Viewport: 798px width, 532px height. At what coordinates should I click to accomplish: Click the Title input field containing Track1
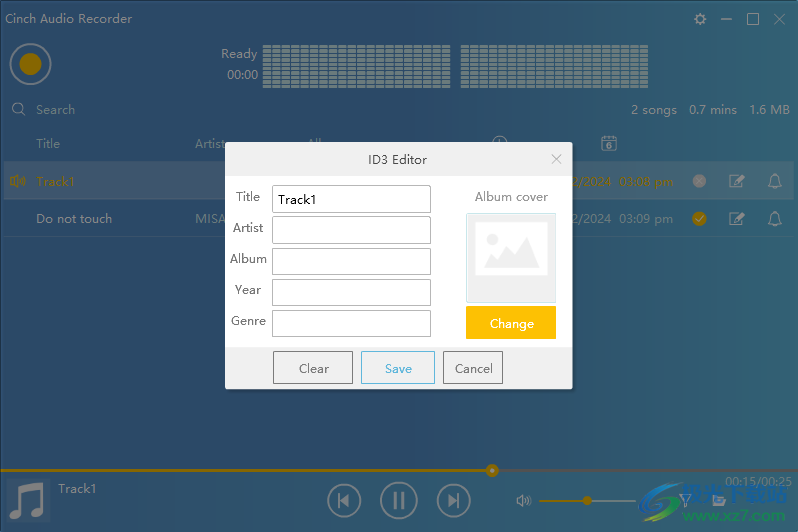coord(351,199)
